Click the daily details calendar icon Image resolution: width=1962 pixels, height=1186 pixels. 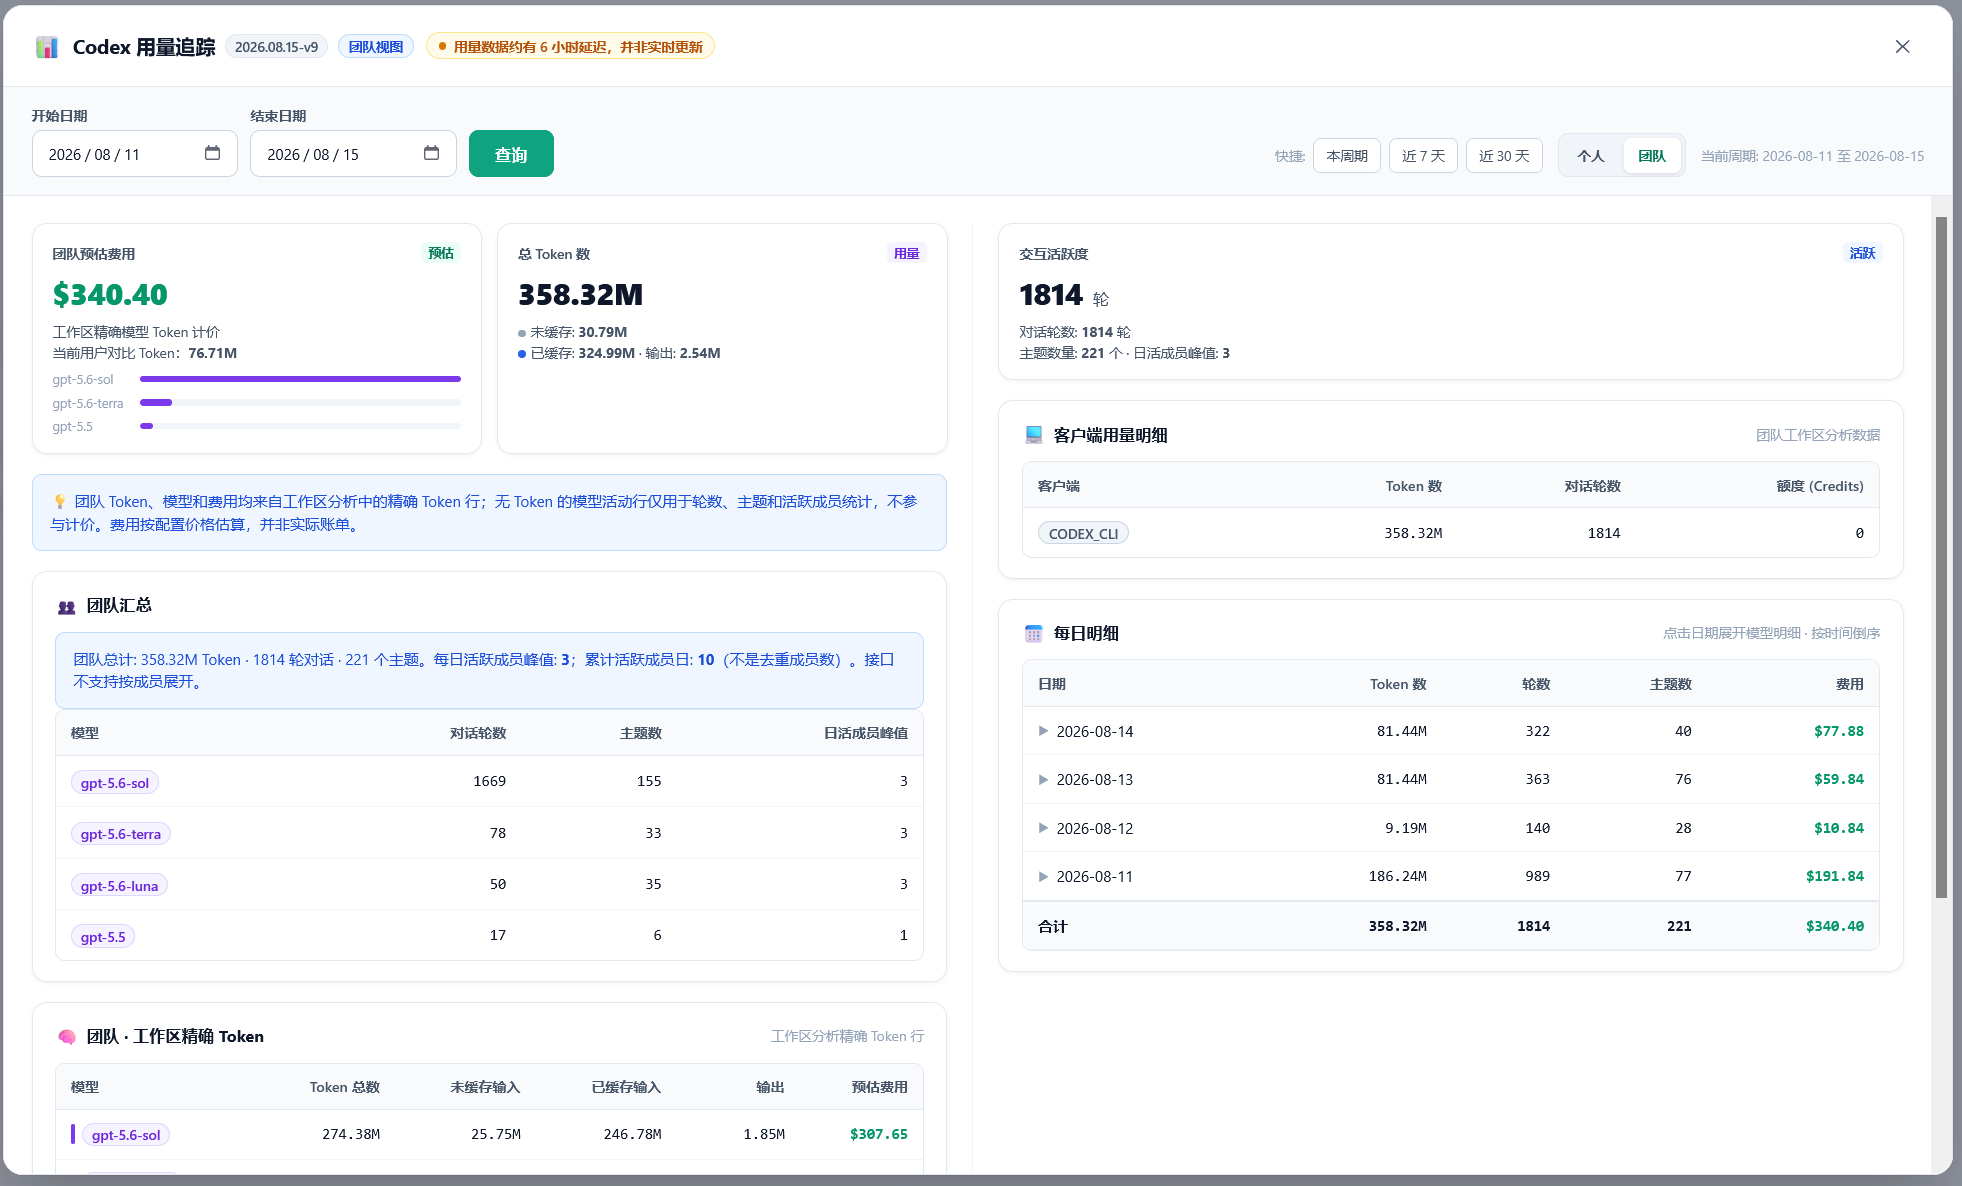pos(1034,633)
